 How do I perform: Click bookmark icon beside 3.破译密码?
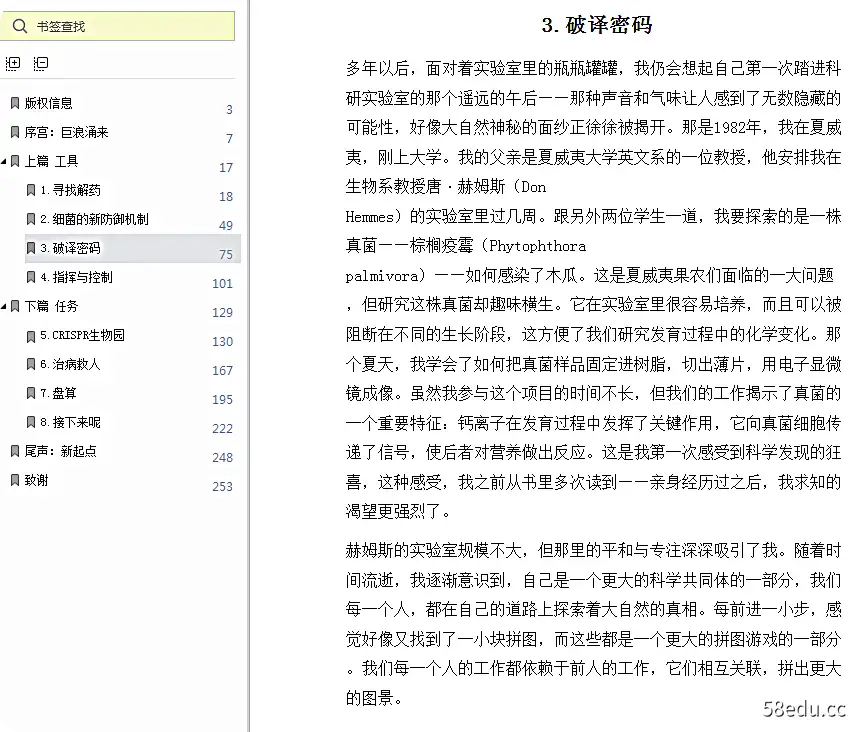click(x=31, y=248)
